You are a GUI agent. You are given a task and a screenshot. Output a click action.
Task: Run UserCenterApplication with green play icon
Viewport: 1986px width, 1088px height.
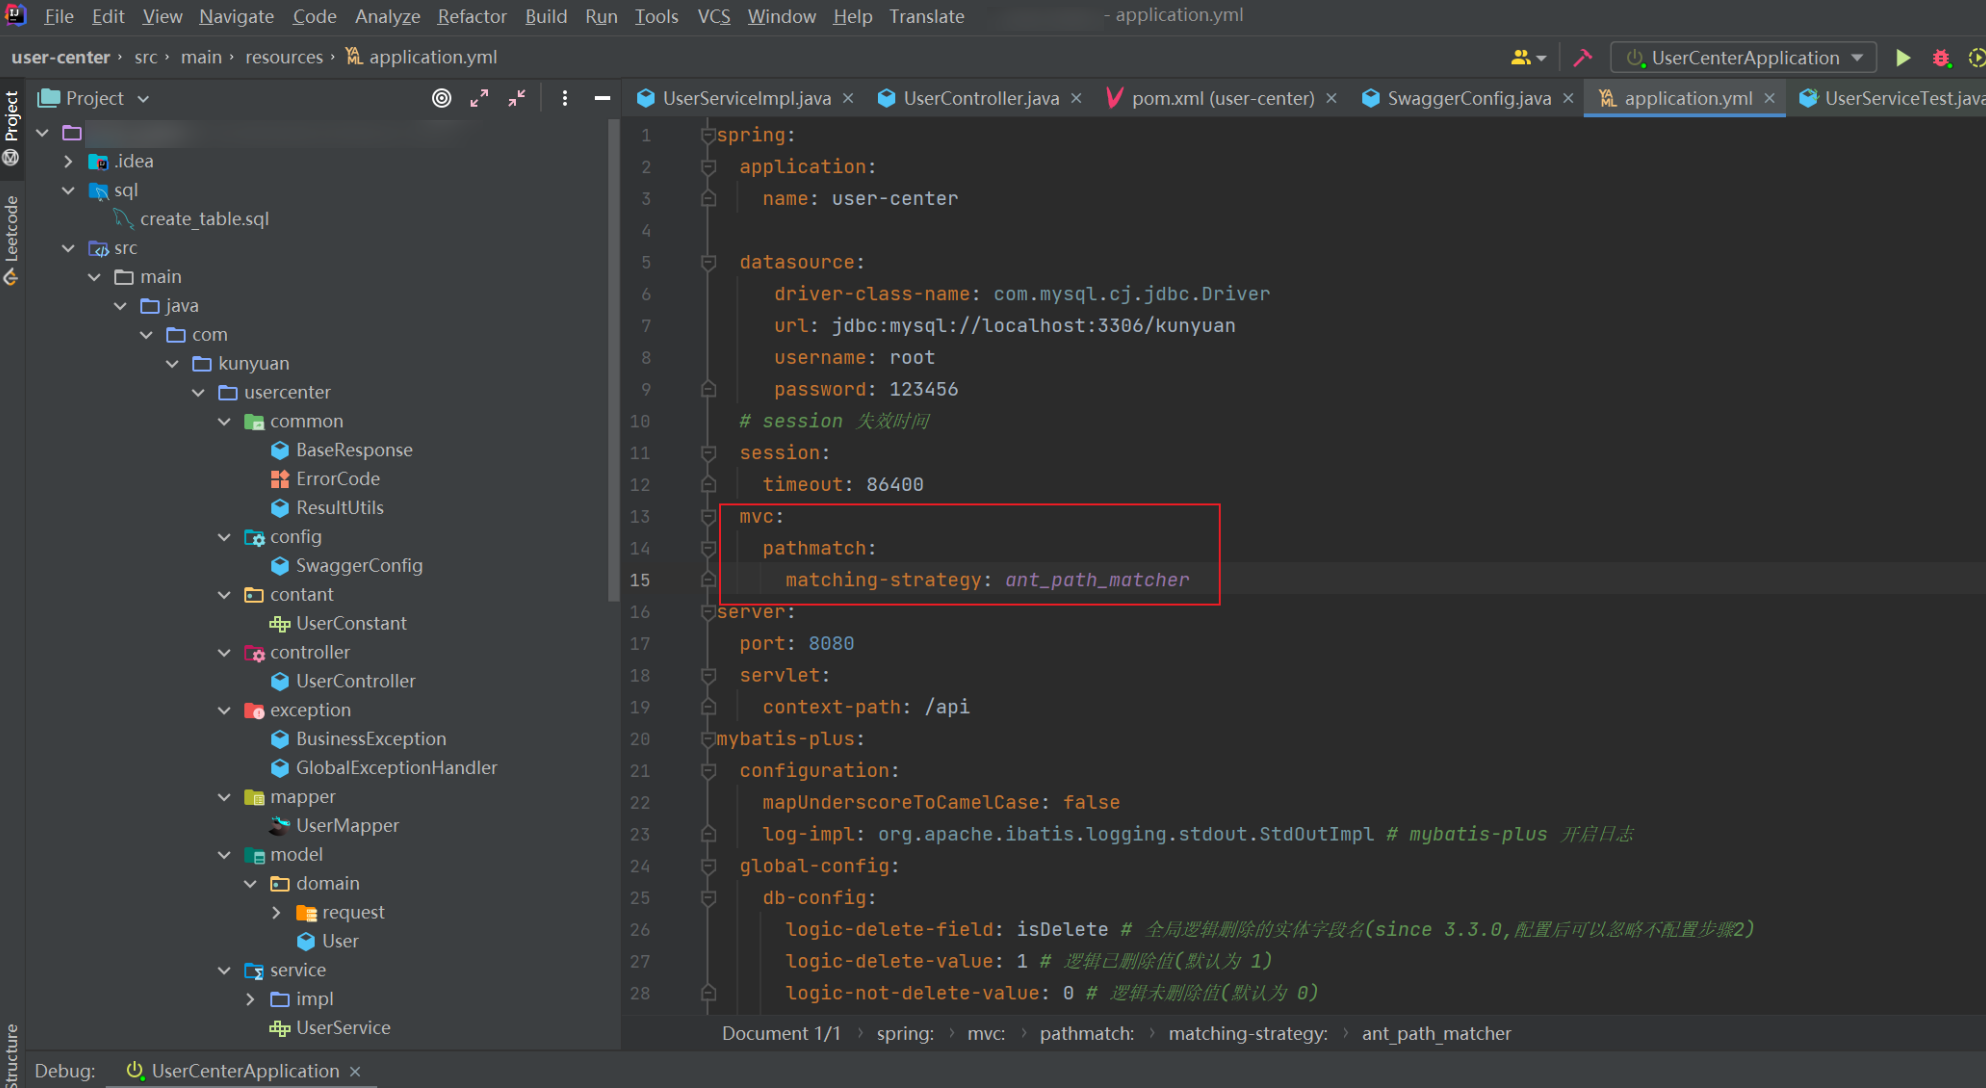(x=1902, y=58)
